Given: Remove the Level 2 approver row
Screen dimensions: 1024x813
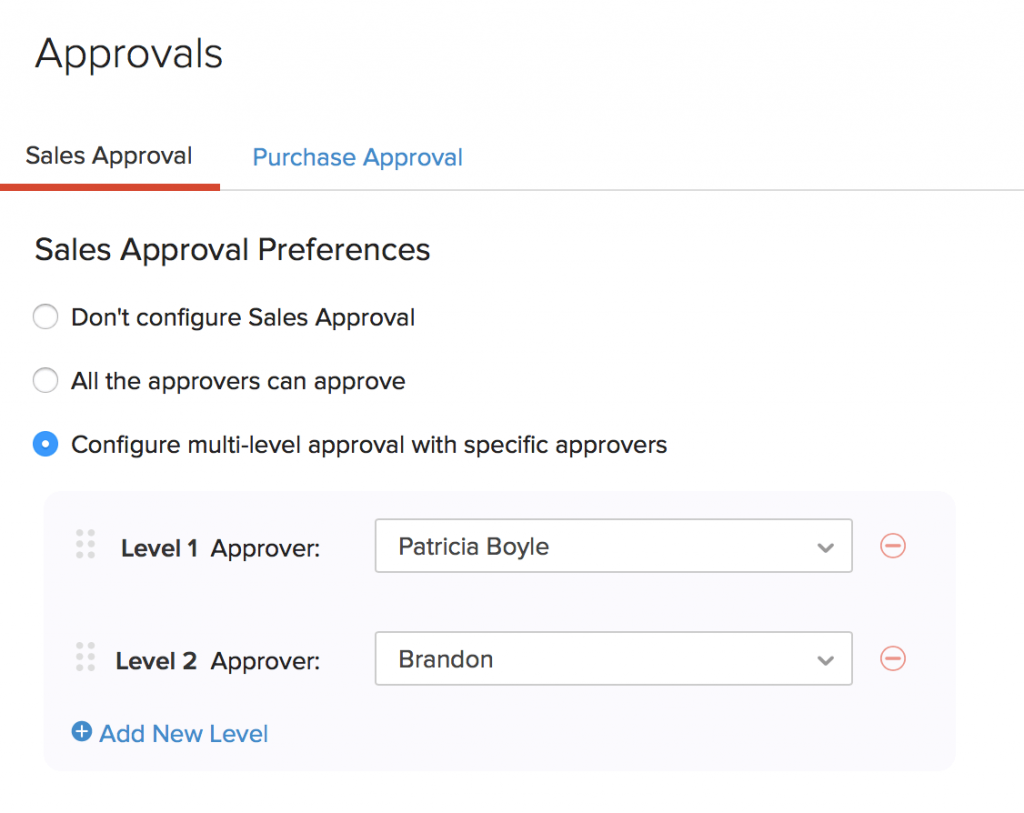Looking at the screenshot, I should (893, 658).
